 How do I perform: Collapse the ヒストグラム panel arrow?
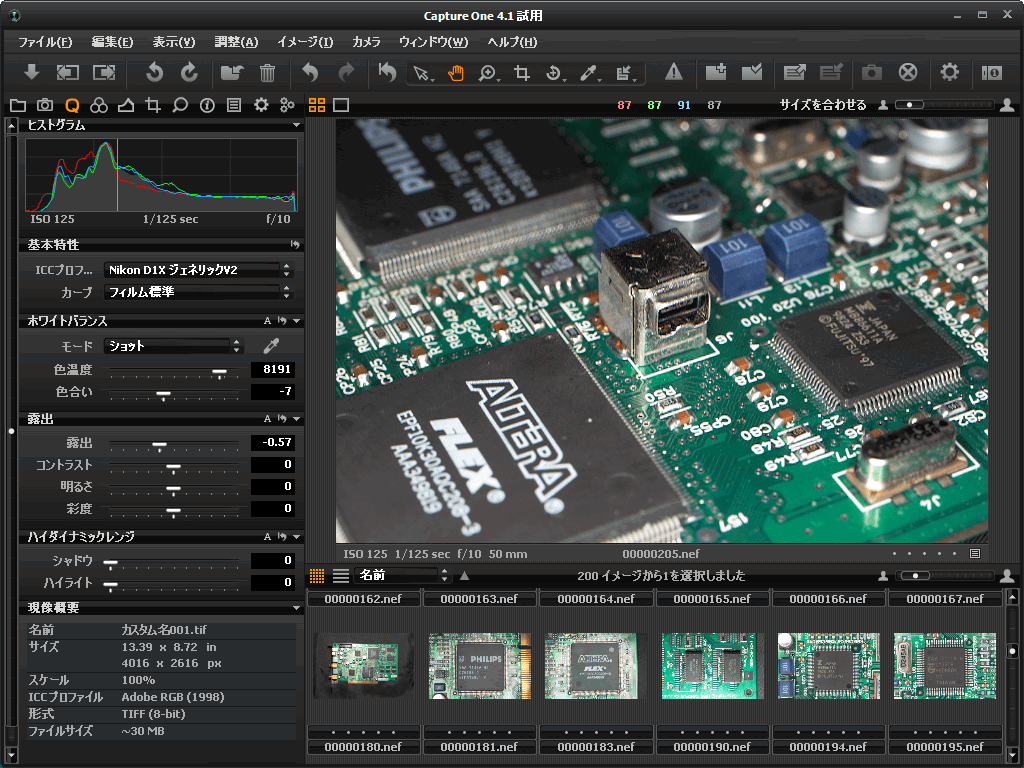click(x=296, y=125)
